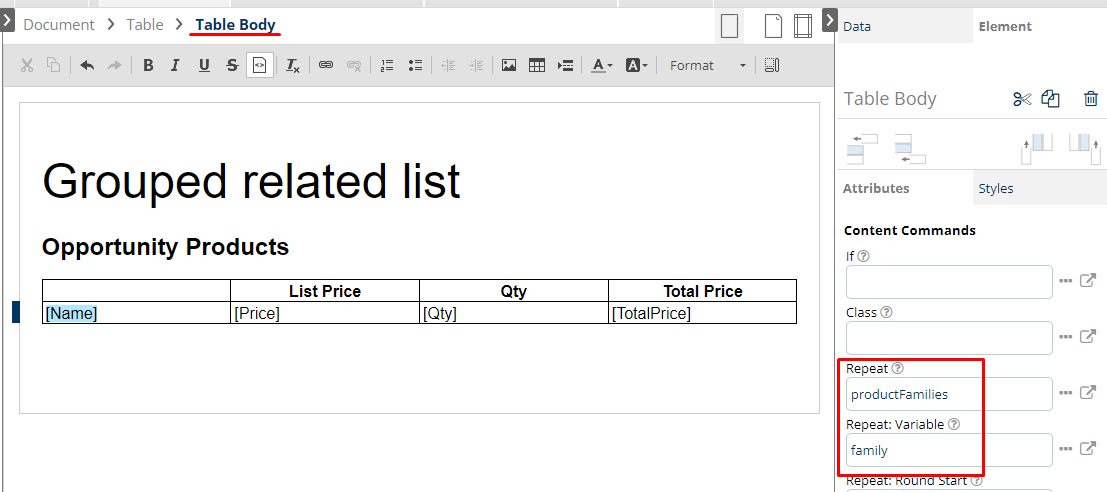Click the Remove Format icon

(292, 65)
